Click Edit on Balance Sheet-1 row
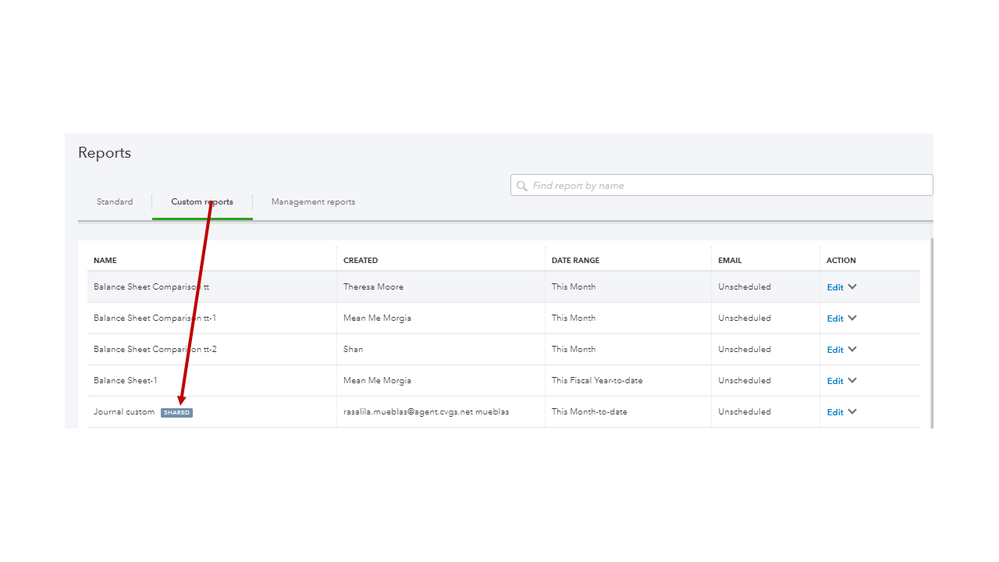This screenshot has height=562, width=999. [x=835, y=381]
